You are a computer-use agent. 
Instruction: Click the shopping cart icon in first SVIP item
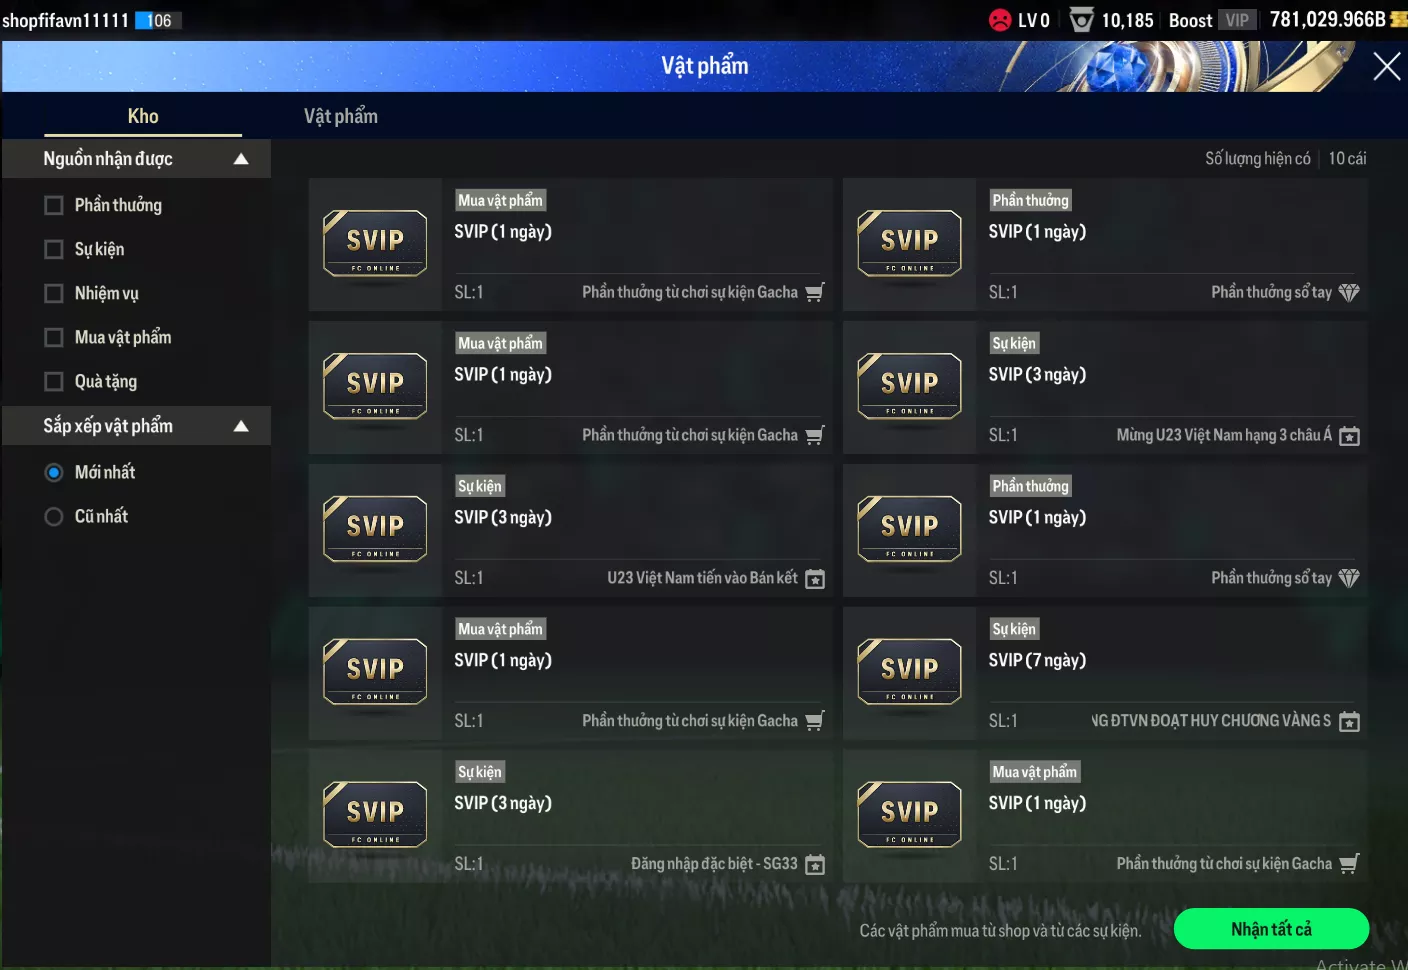coord(815,292)
